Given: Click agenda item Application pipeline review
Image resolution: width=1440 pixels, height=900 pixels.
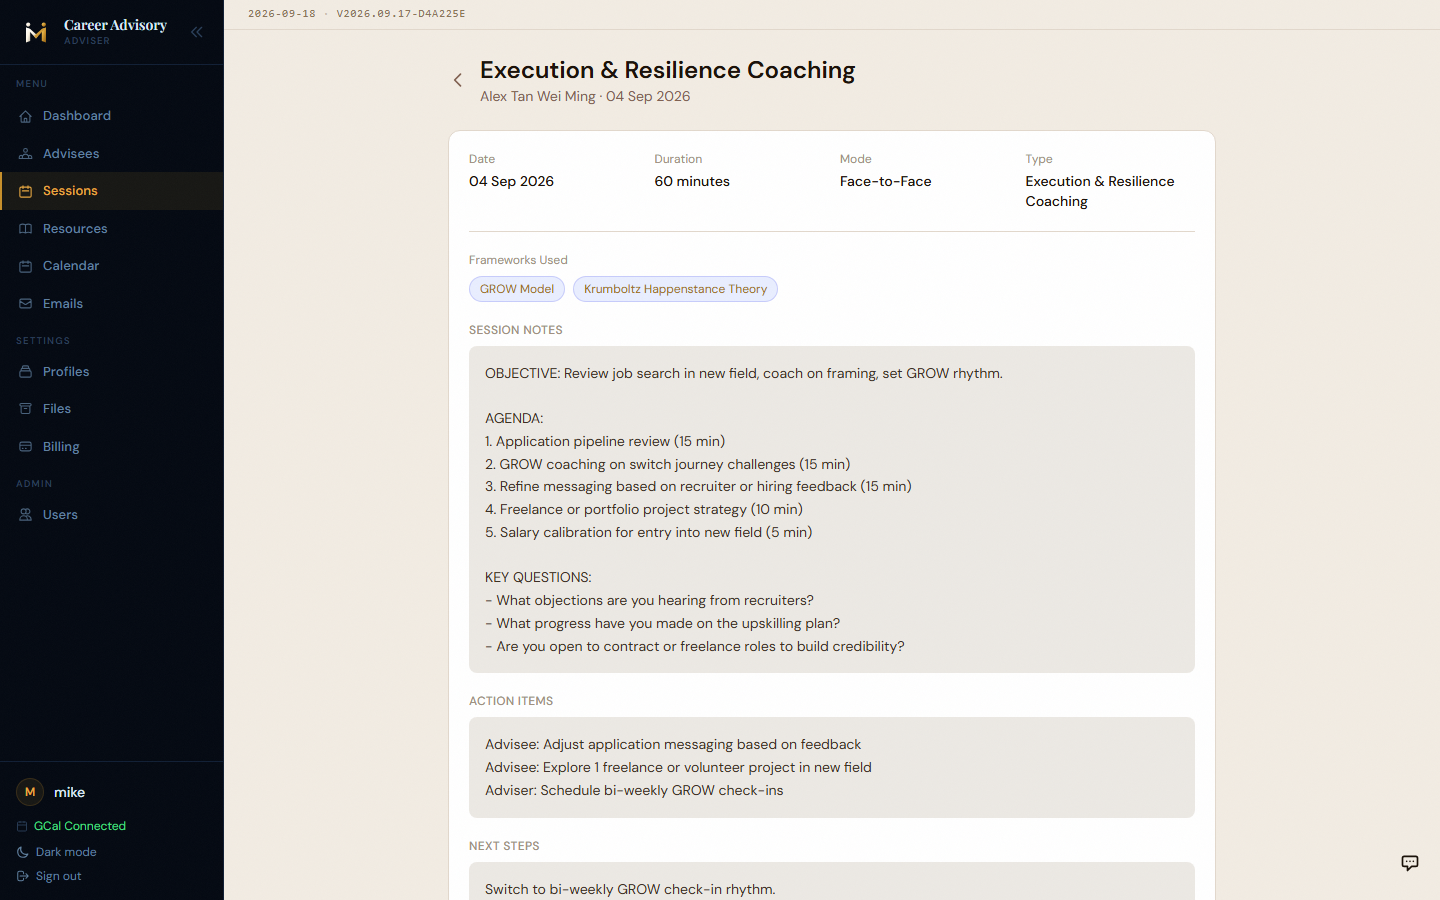Looking at the screenshot, I should (605, 442).
